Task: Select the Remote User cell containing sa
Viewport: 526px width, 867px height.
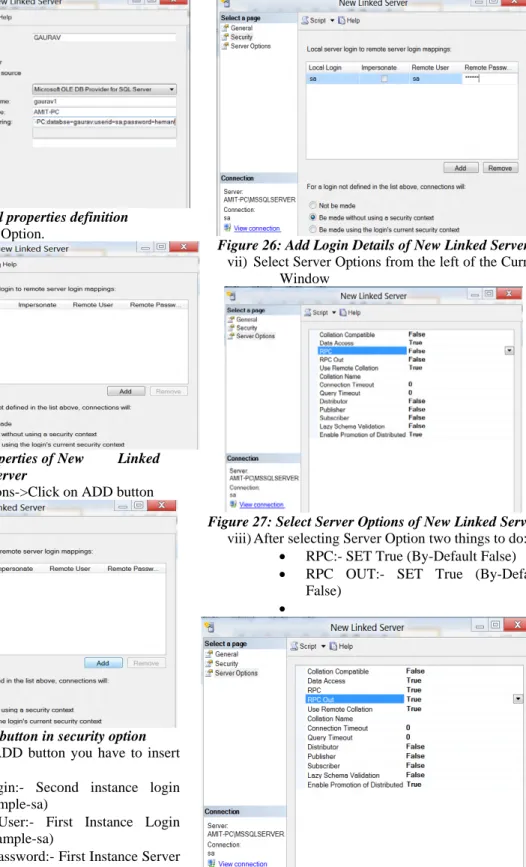Action: click(x=435, y=79)
